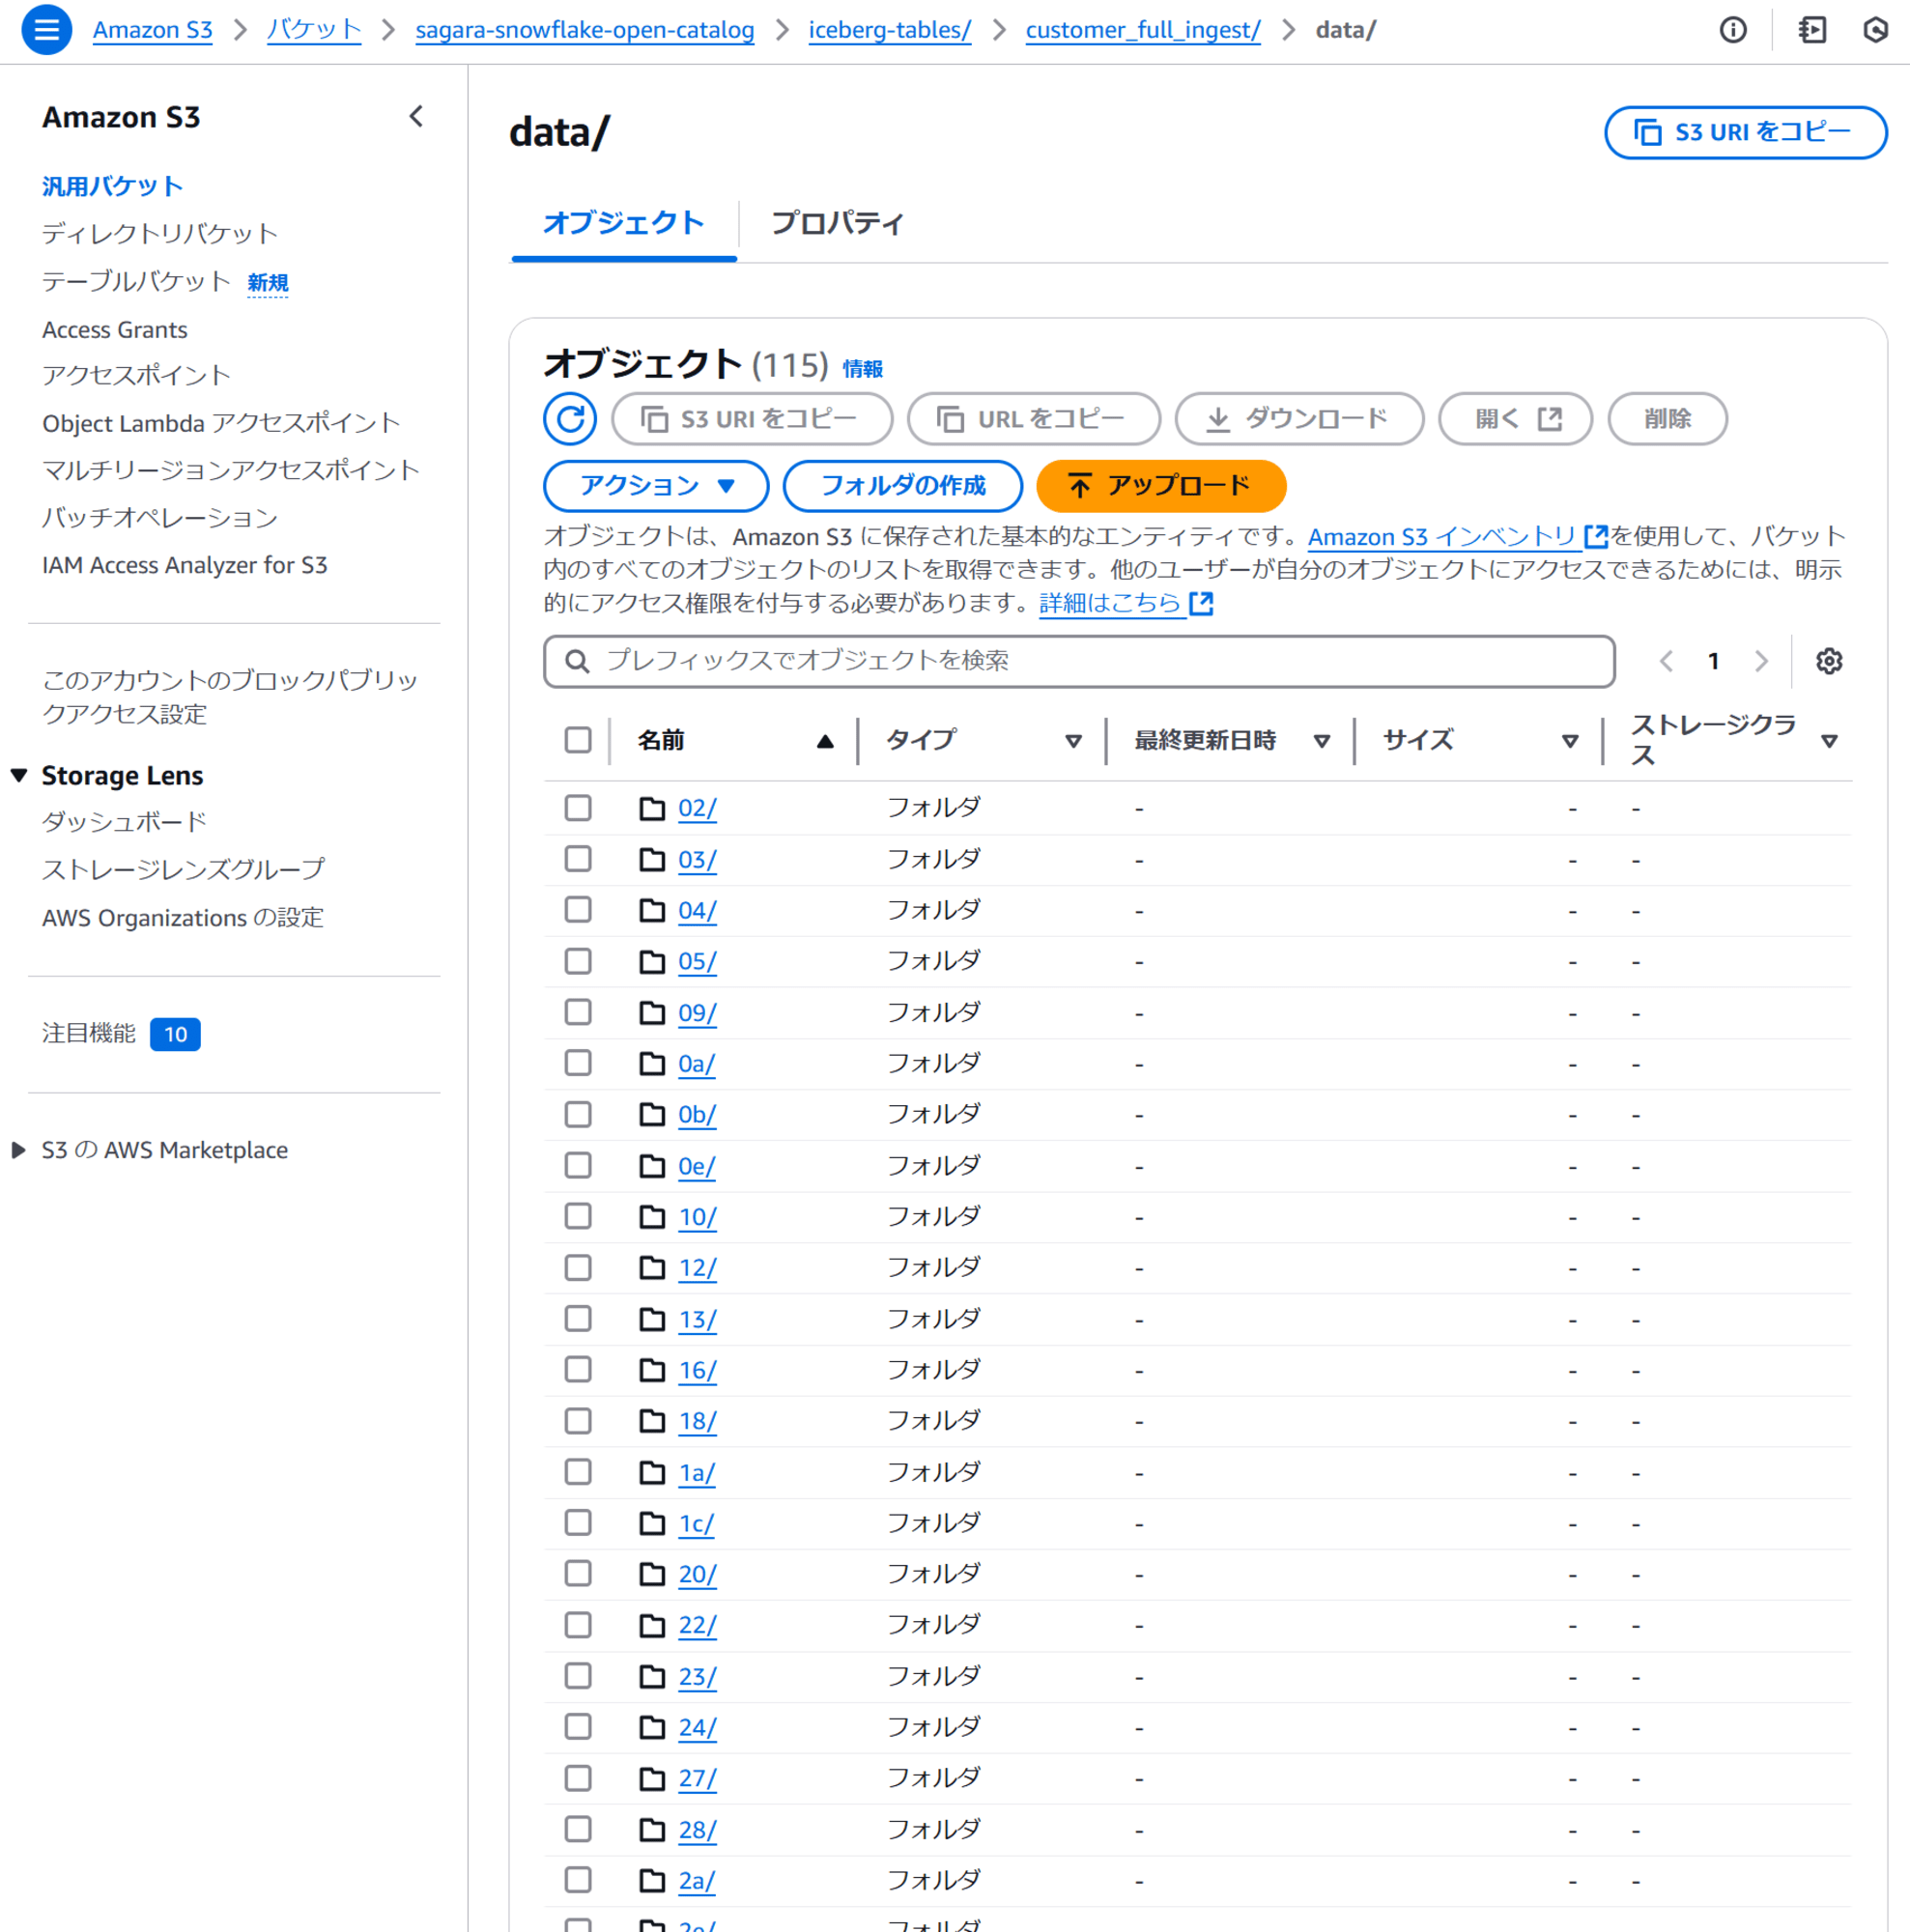Viewport: 1910px width, 1932px height.
Task: Select the checkbox for folder 20/
Action: click(x=578, y=1574)
